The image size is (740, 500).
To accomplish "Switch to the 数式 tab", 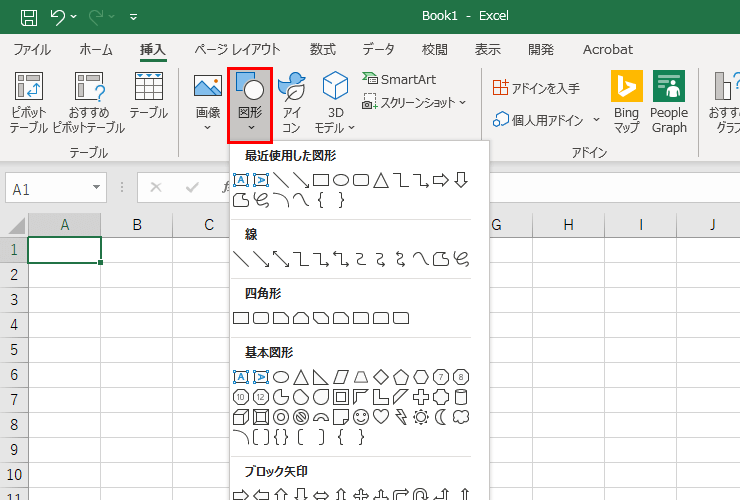I will pos(323,50).
